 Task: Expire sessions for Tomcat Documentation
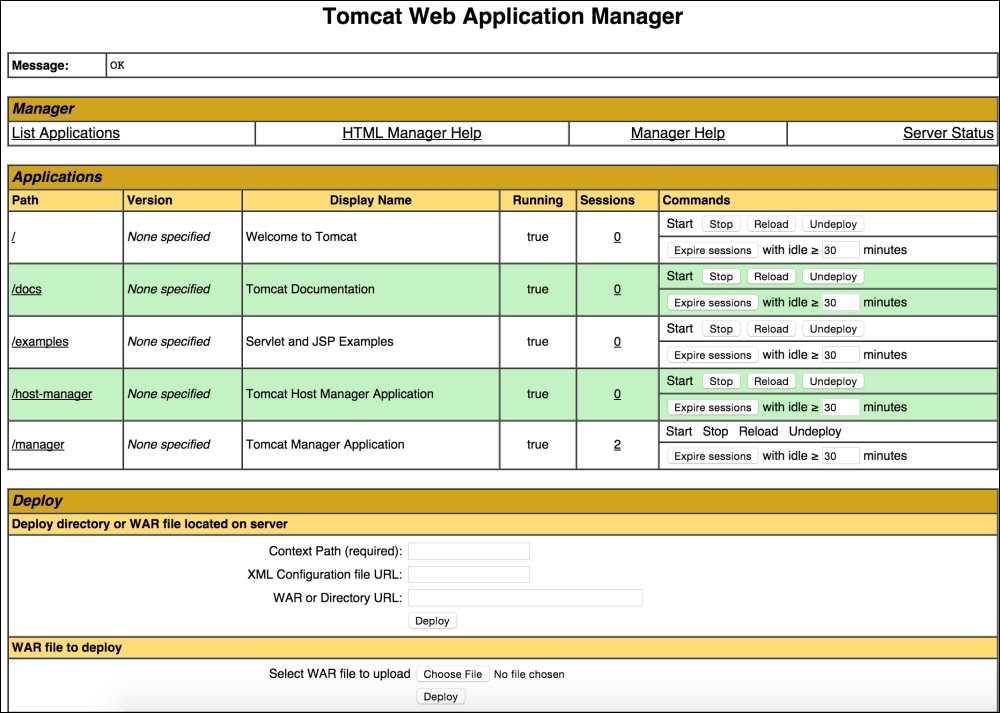coord(712,302)
